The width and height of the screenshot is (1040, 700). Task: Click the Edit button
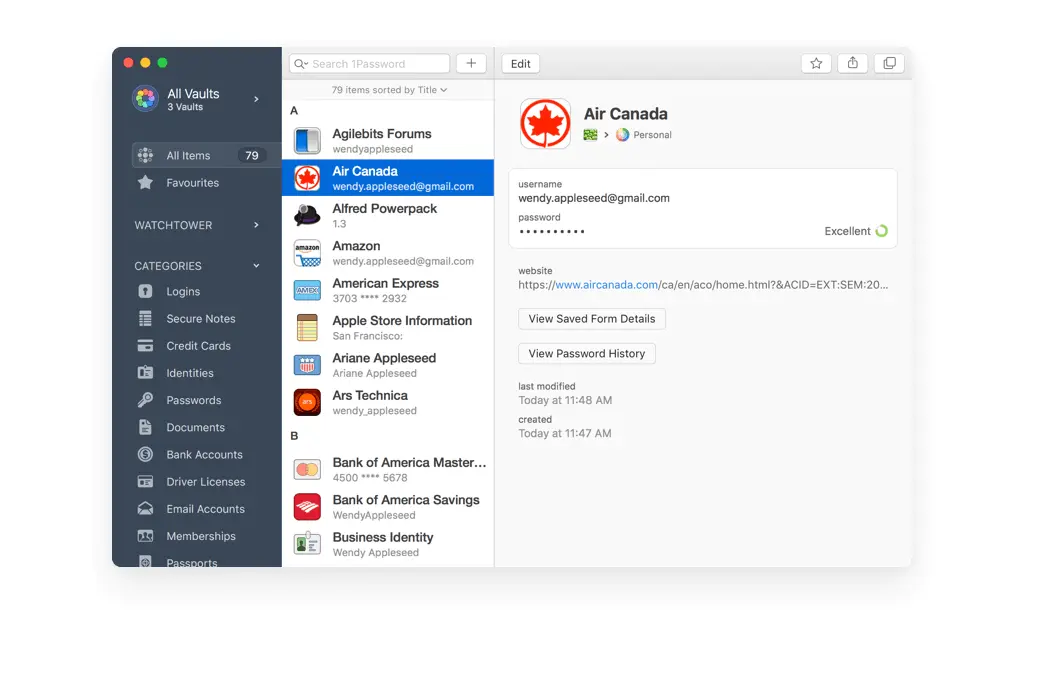[521, 64]
